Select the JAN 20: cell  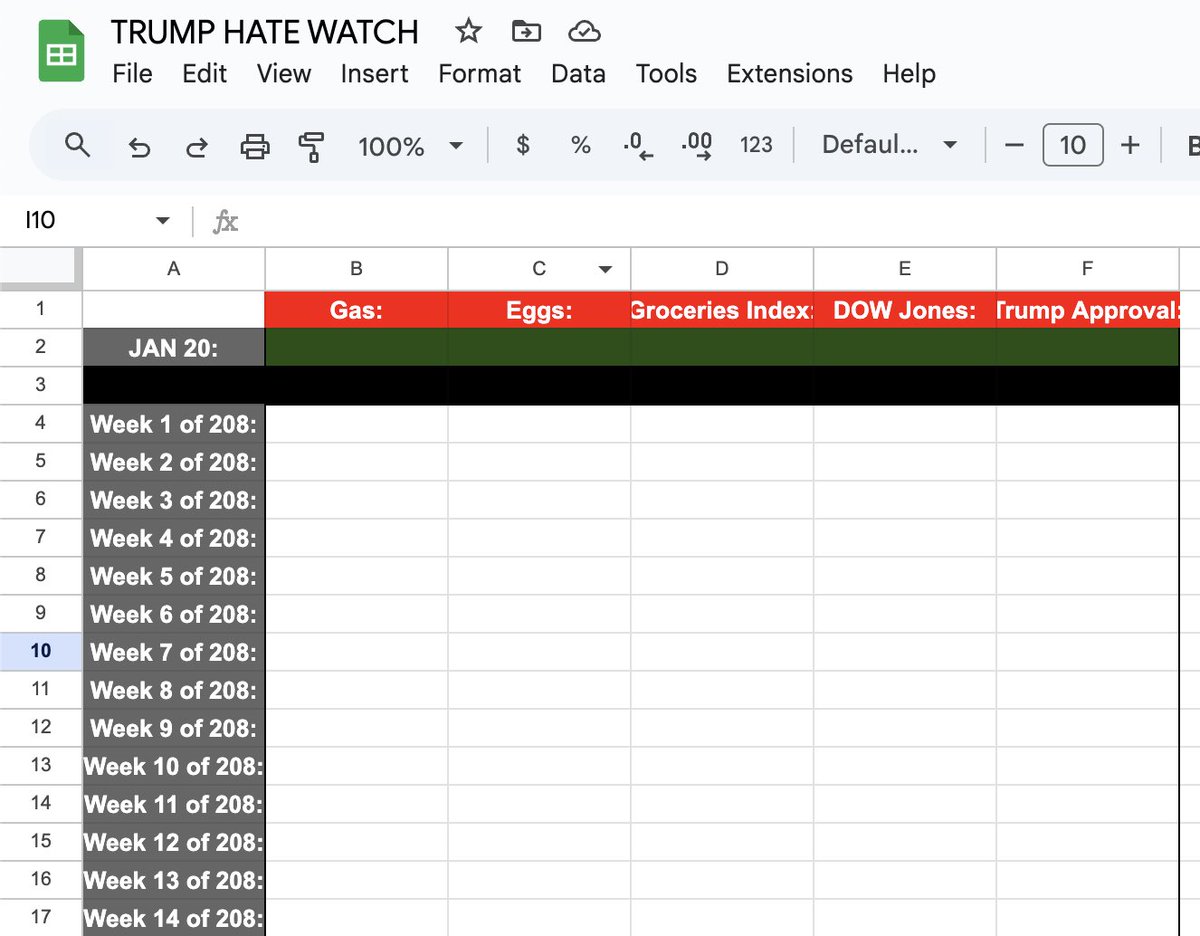point(174,347)
